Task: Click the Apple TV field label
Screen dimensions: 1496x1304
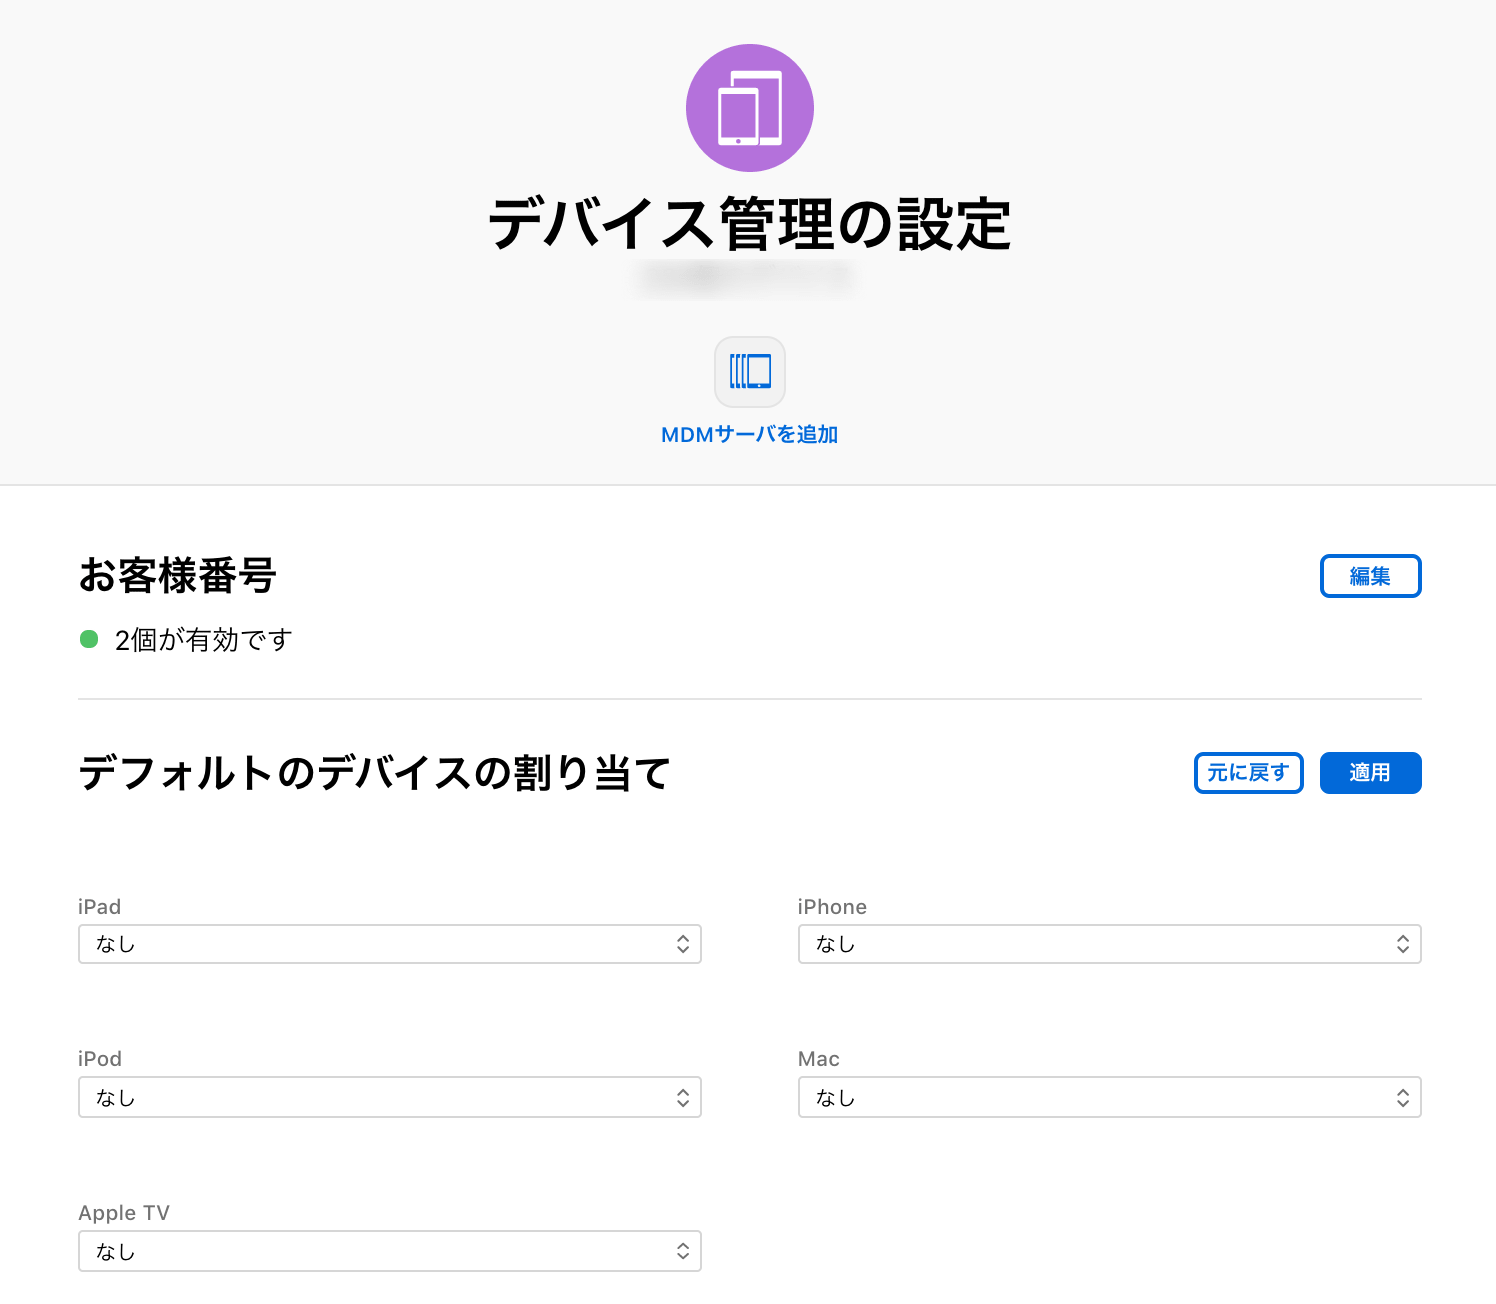Action: click(124, 1213)
